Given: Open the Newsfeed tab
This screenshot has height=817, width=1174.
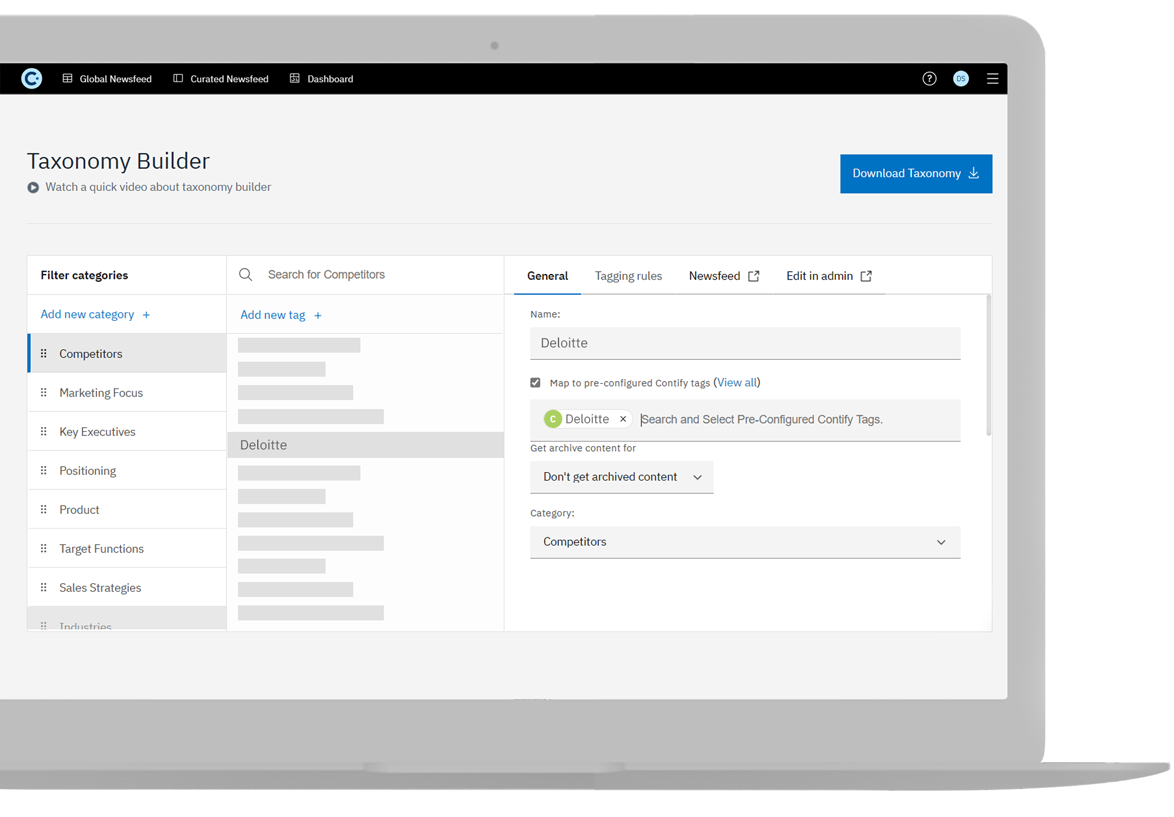Looking at the screenshot, I should click(x=723, y=276).
